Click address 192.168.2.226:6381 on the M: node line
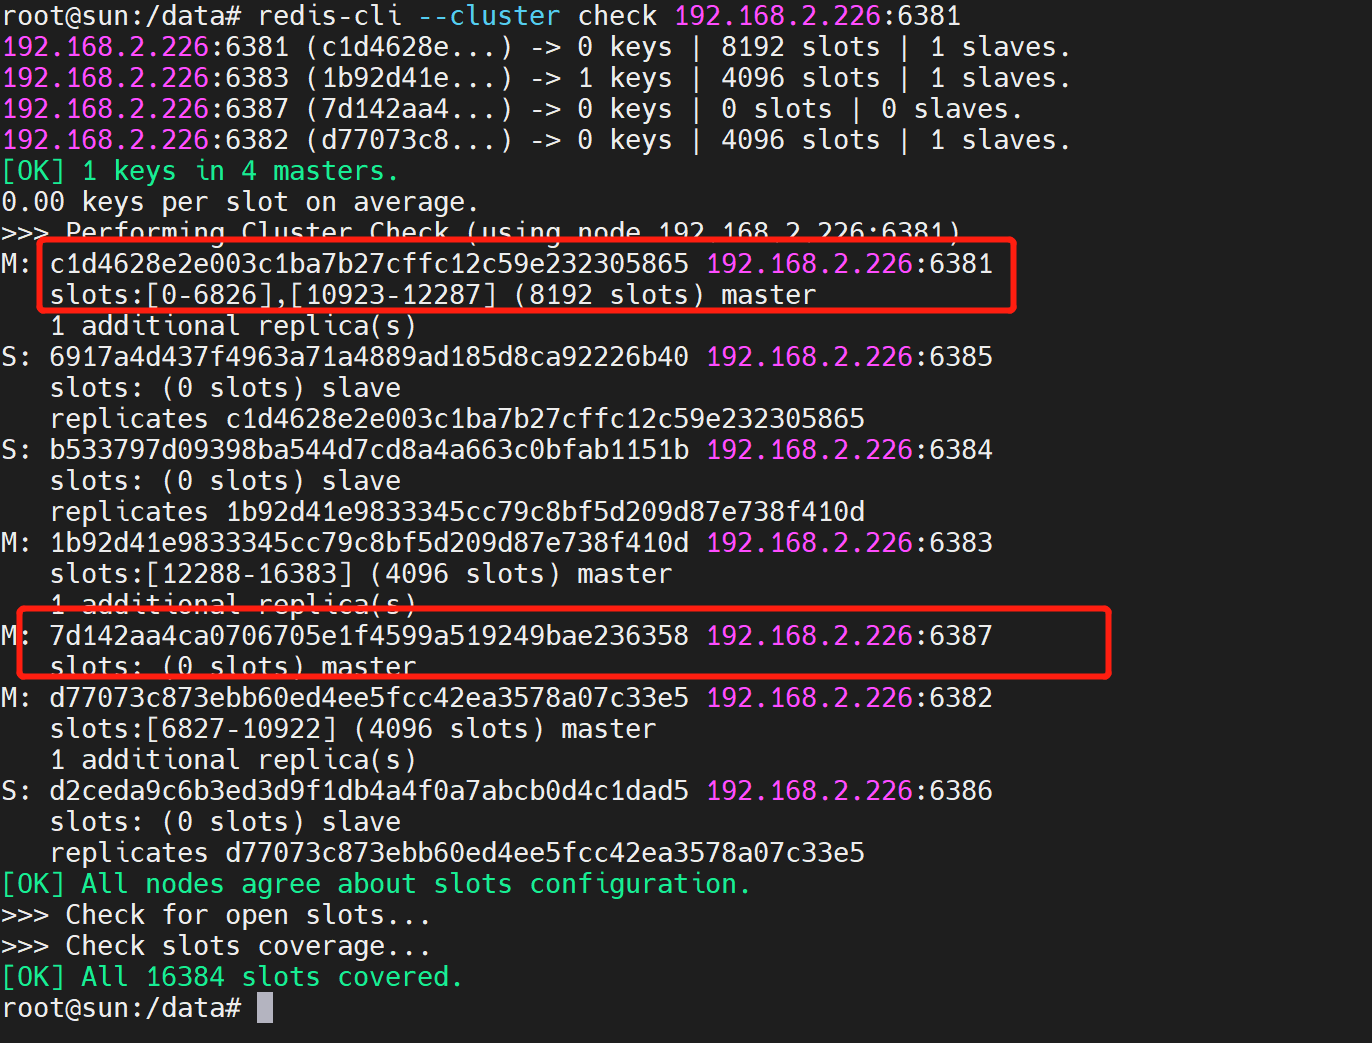Viewport: 1372px width, 1043px height. (850, 264)
